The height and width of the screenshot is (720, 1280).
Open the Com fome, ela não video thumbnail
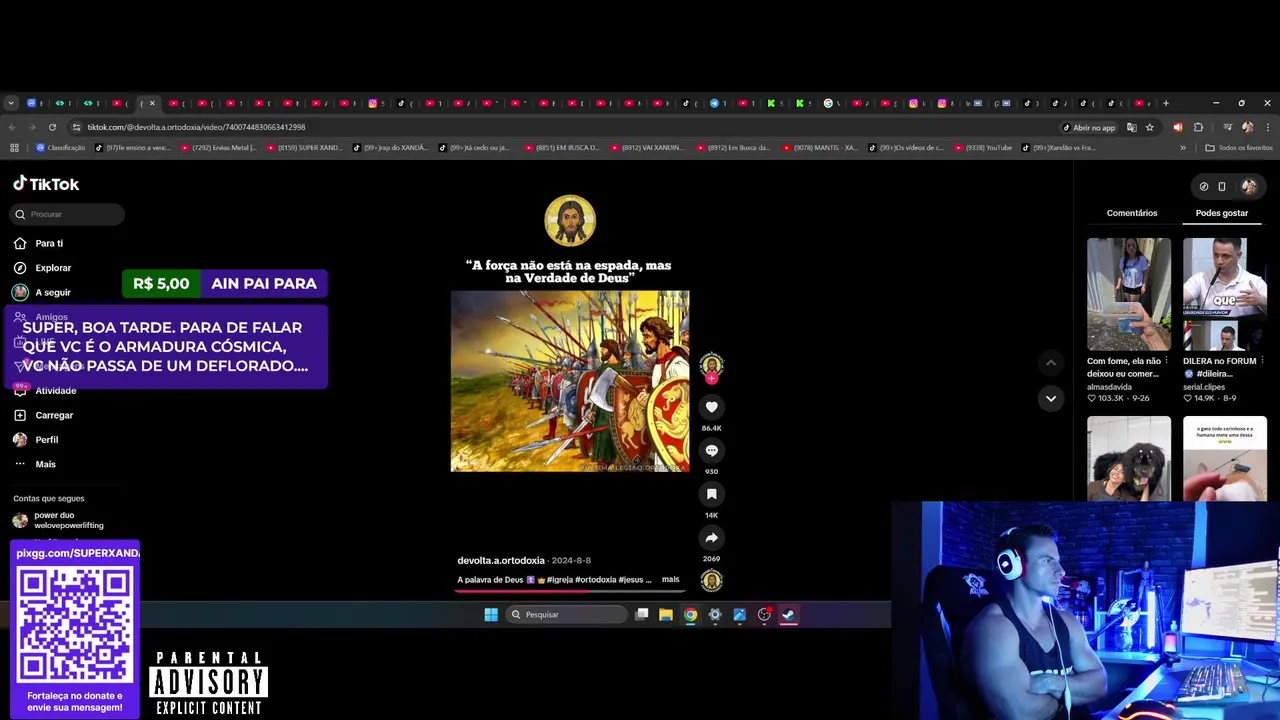coord(1129,294)
